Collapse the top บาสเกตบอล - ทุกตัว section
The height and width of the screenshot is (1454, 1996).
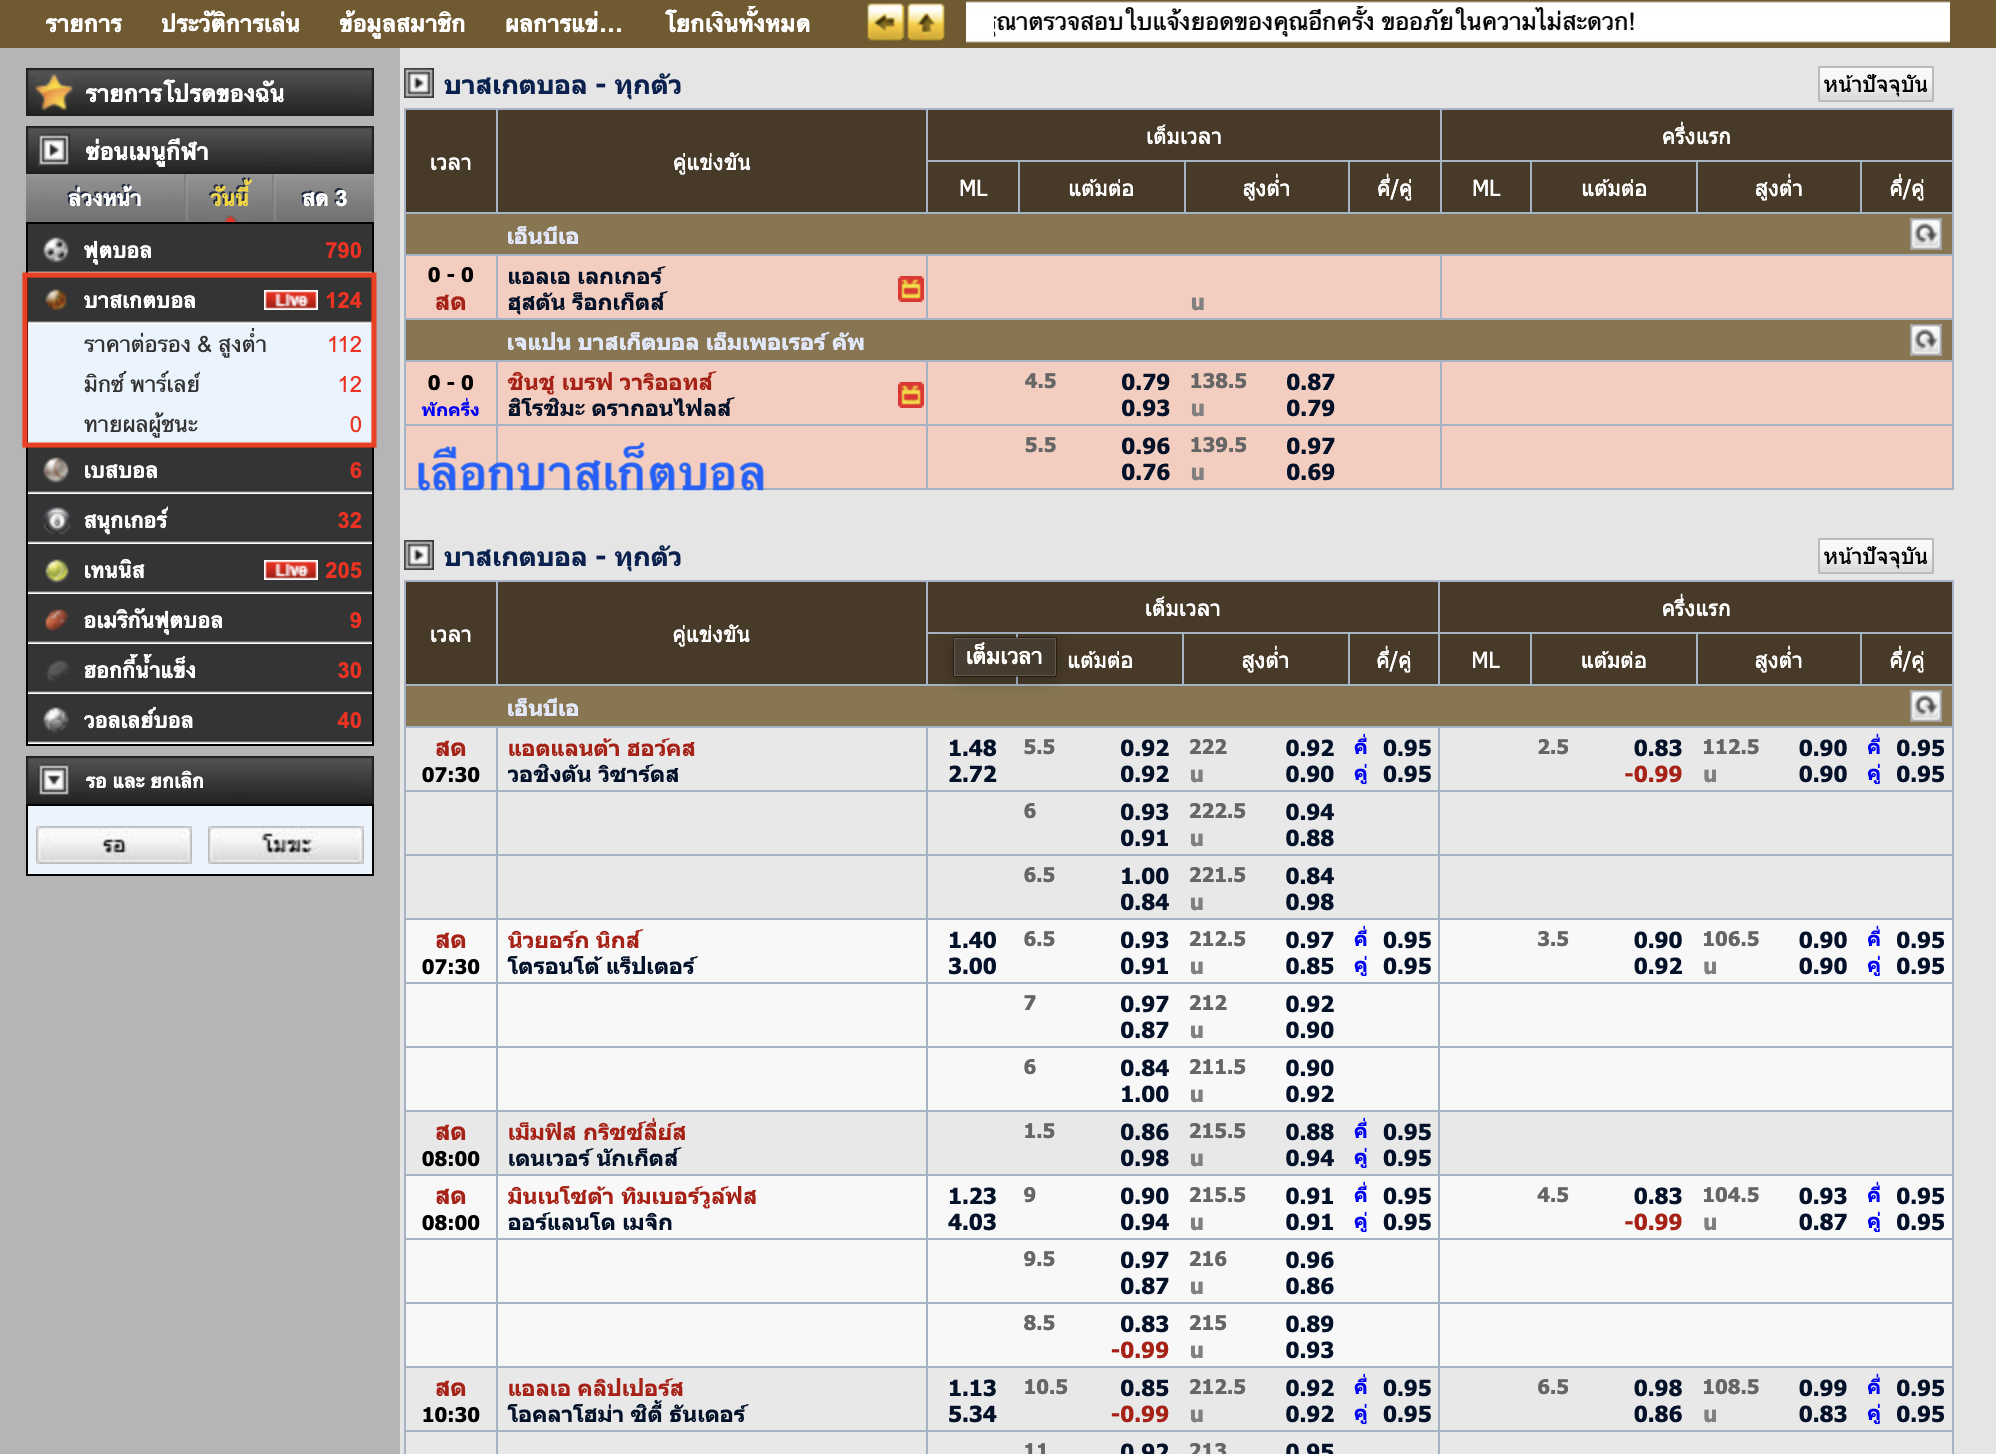(419, 84)
